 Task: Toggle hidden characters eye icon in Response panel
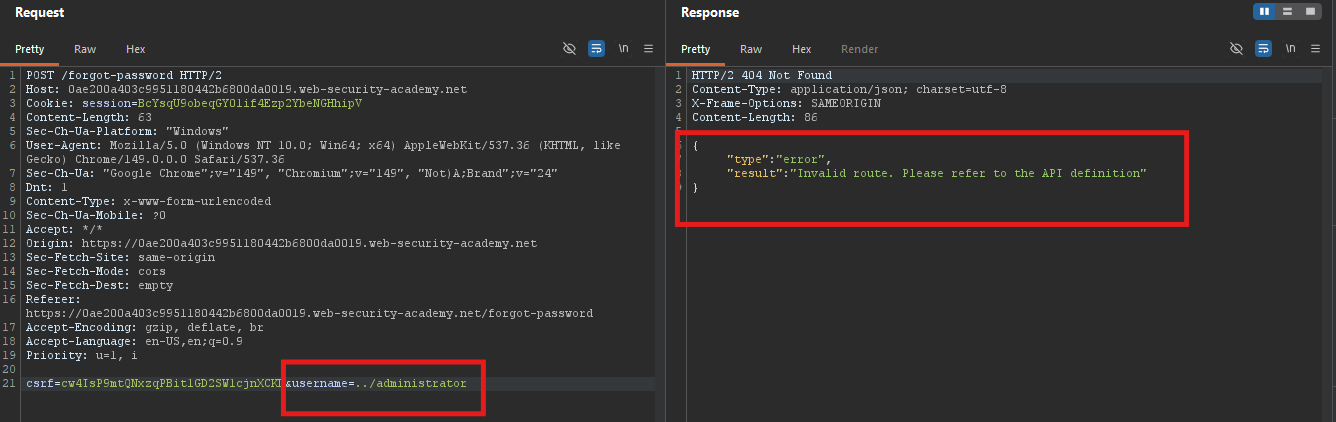pos(1236,48)
